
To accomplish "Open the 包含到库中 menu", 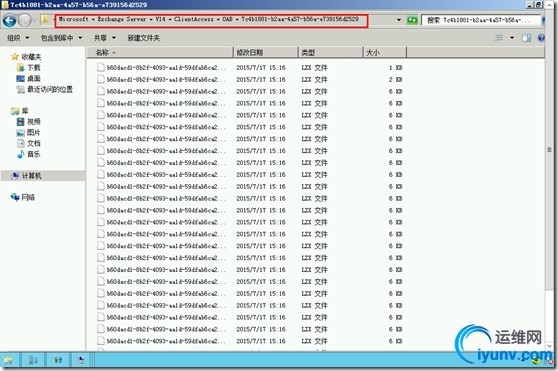I will click(x=61, y=38).
